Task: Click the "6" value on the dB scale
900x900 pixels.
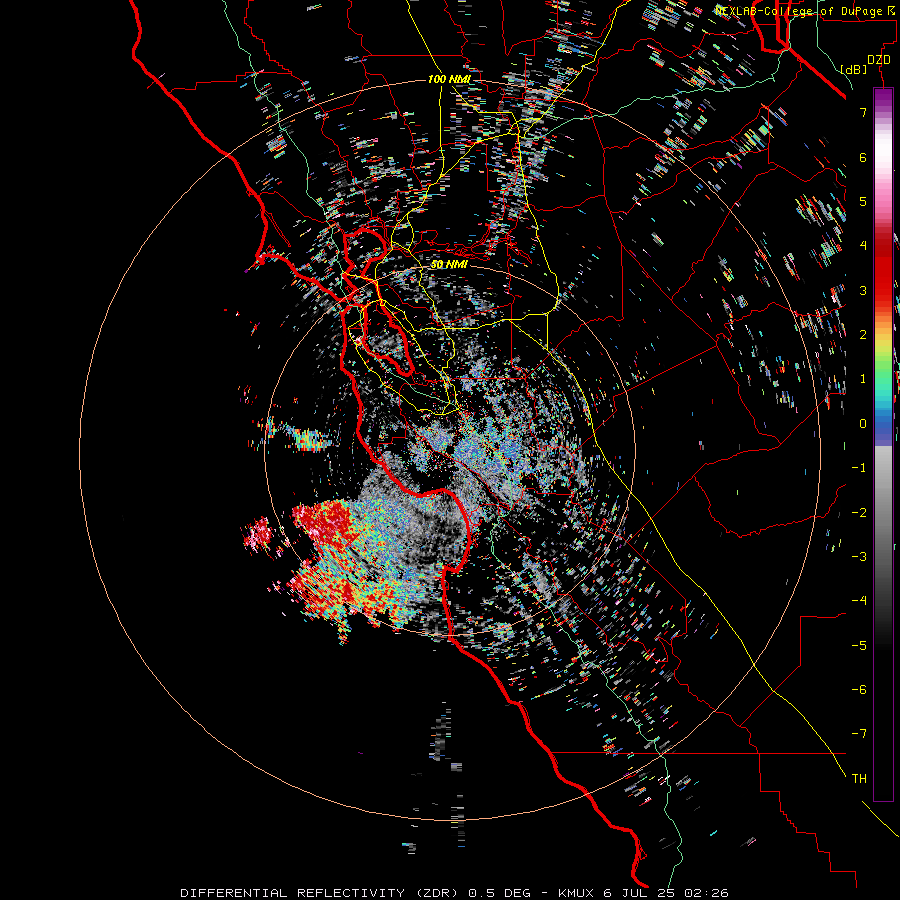Action: tap(863, 157)
